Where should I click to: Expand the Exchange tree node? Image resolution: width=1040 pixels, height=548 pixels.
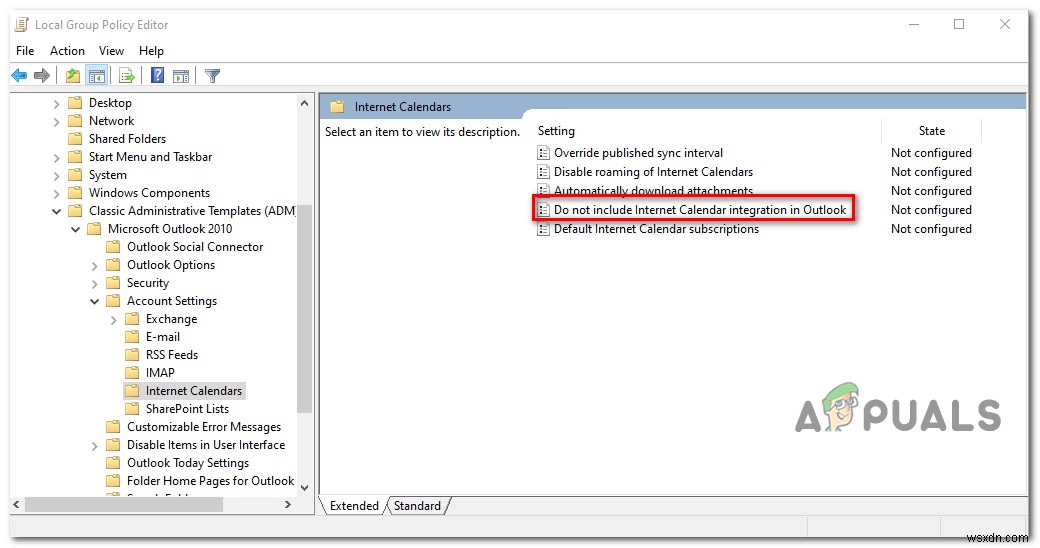click(113, 319)
